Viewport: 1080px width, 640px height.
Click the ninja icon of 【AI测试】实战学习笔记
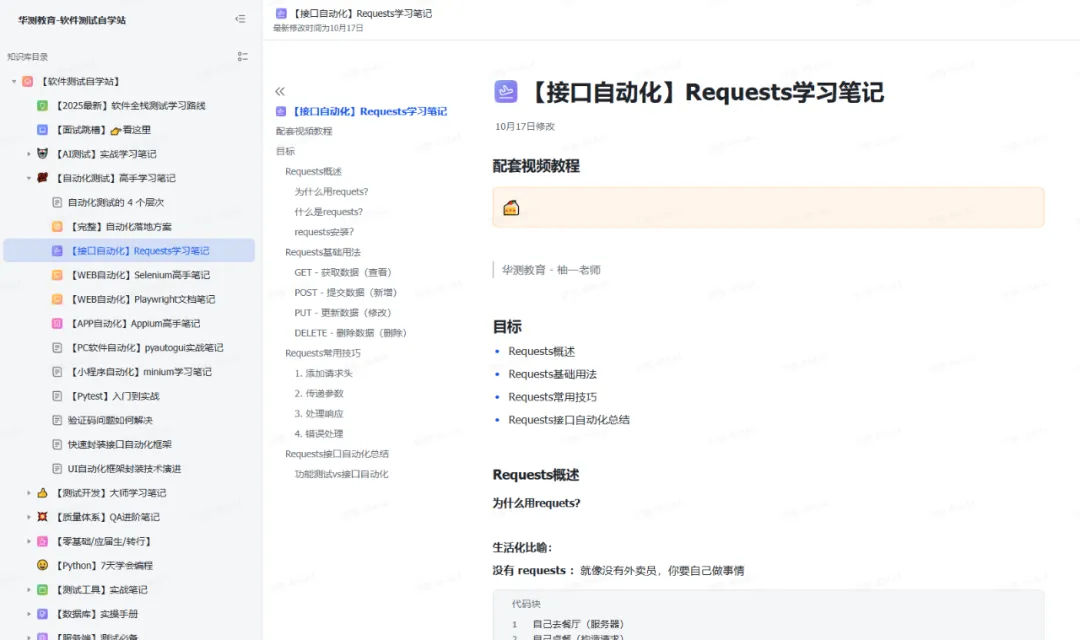42,153
